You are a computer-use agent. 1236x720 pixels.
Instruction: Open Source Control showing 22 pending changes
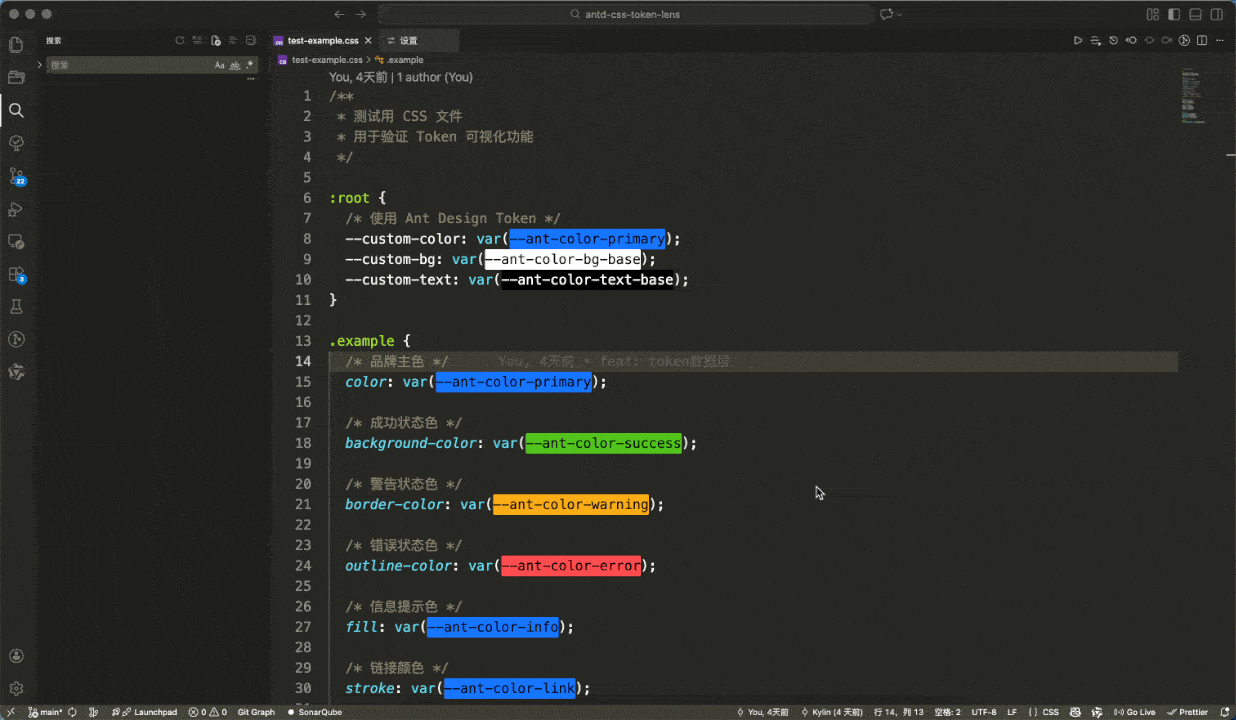[16, 178]
